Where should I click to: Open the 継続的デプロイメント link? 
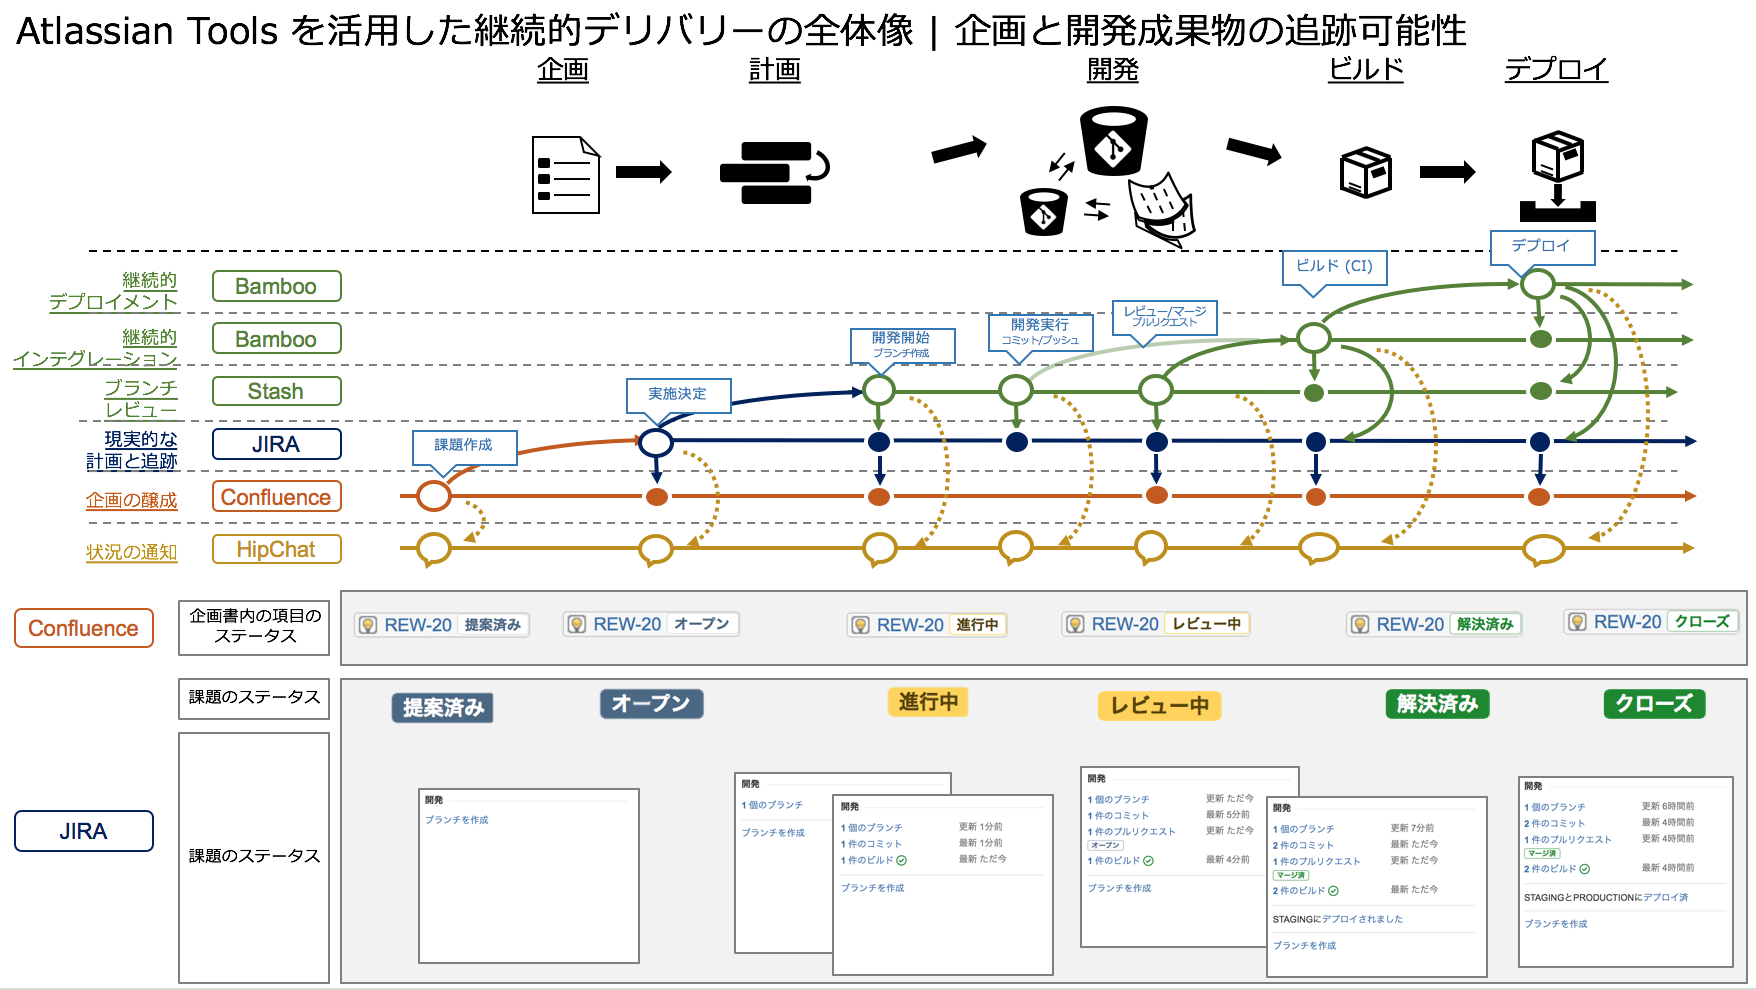113,291
